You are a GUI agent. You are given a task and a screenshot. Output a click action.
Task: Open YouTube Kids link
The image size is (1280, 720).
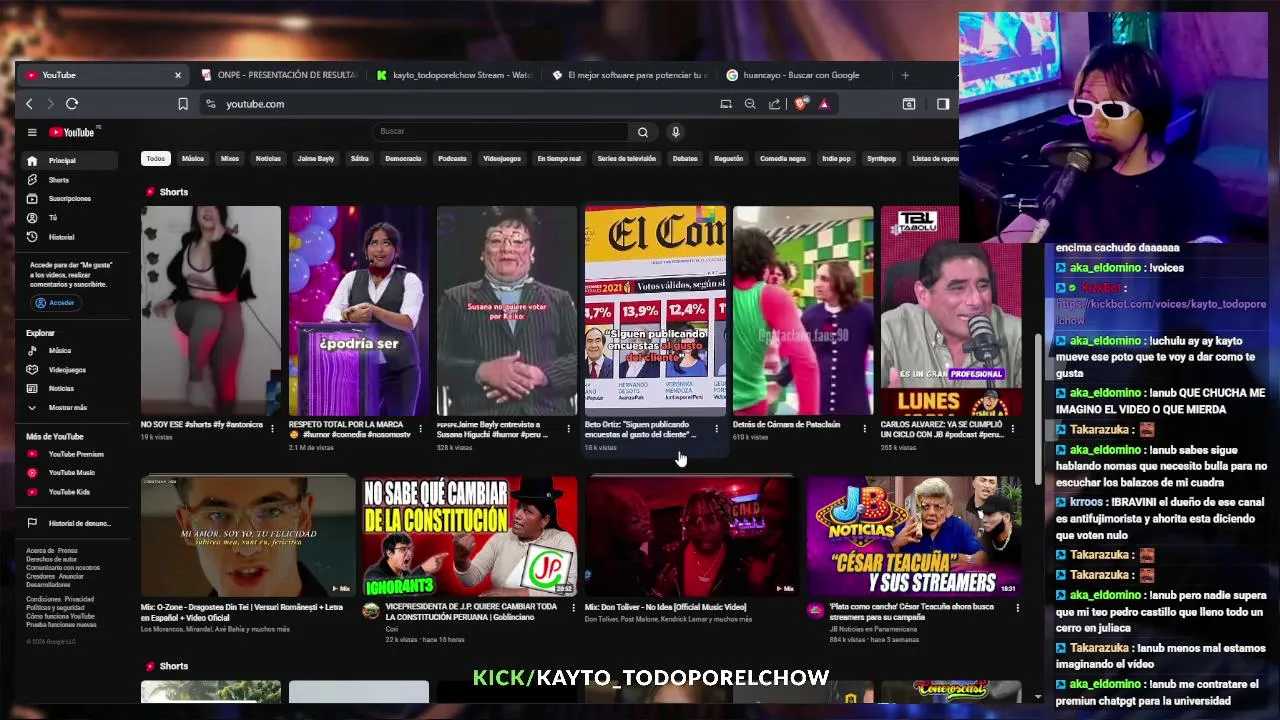point(70,491)
